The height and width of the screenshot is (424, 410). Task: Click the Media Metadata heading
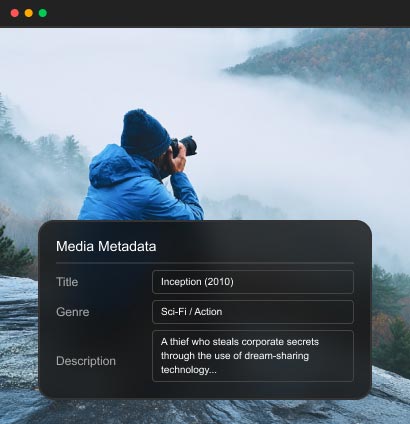(x=106, y=247)
